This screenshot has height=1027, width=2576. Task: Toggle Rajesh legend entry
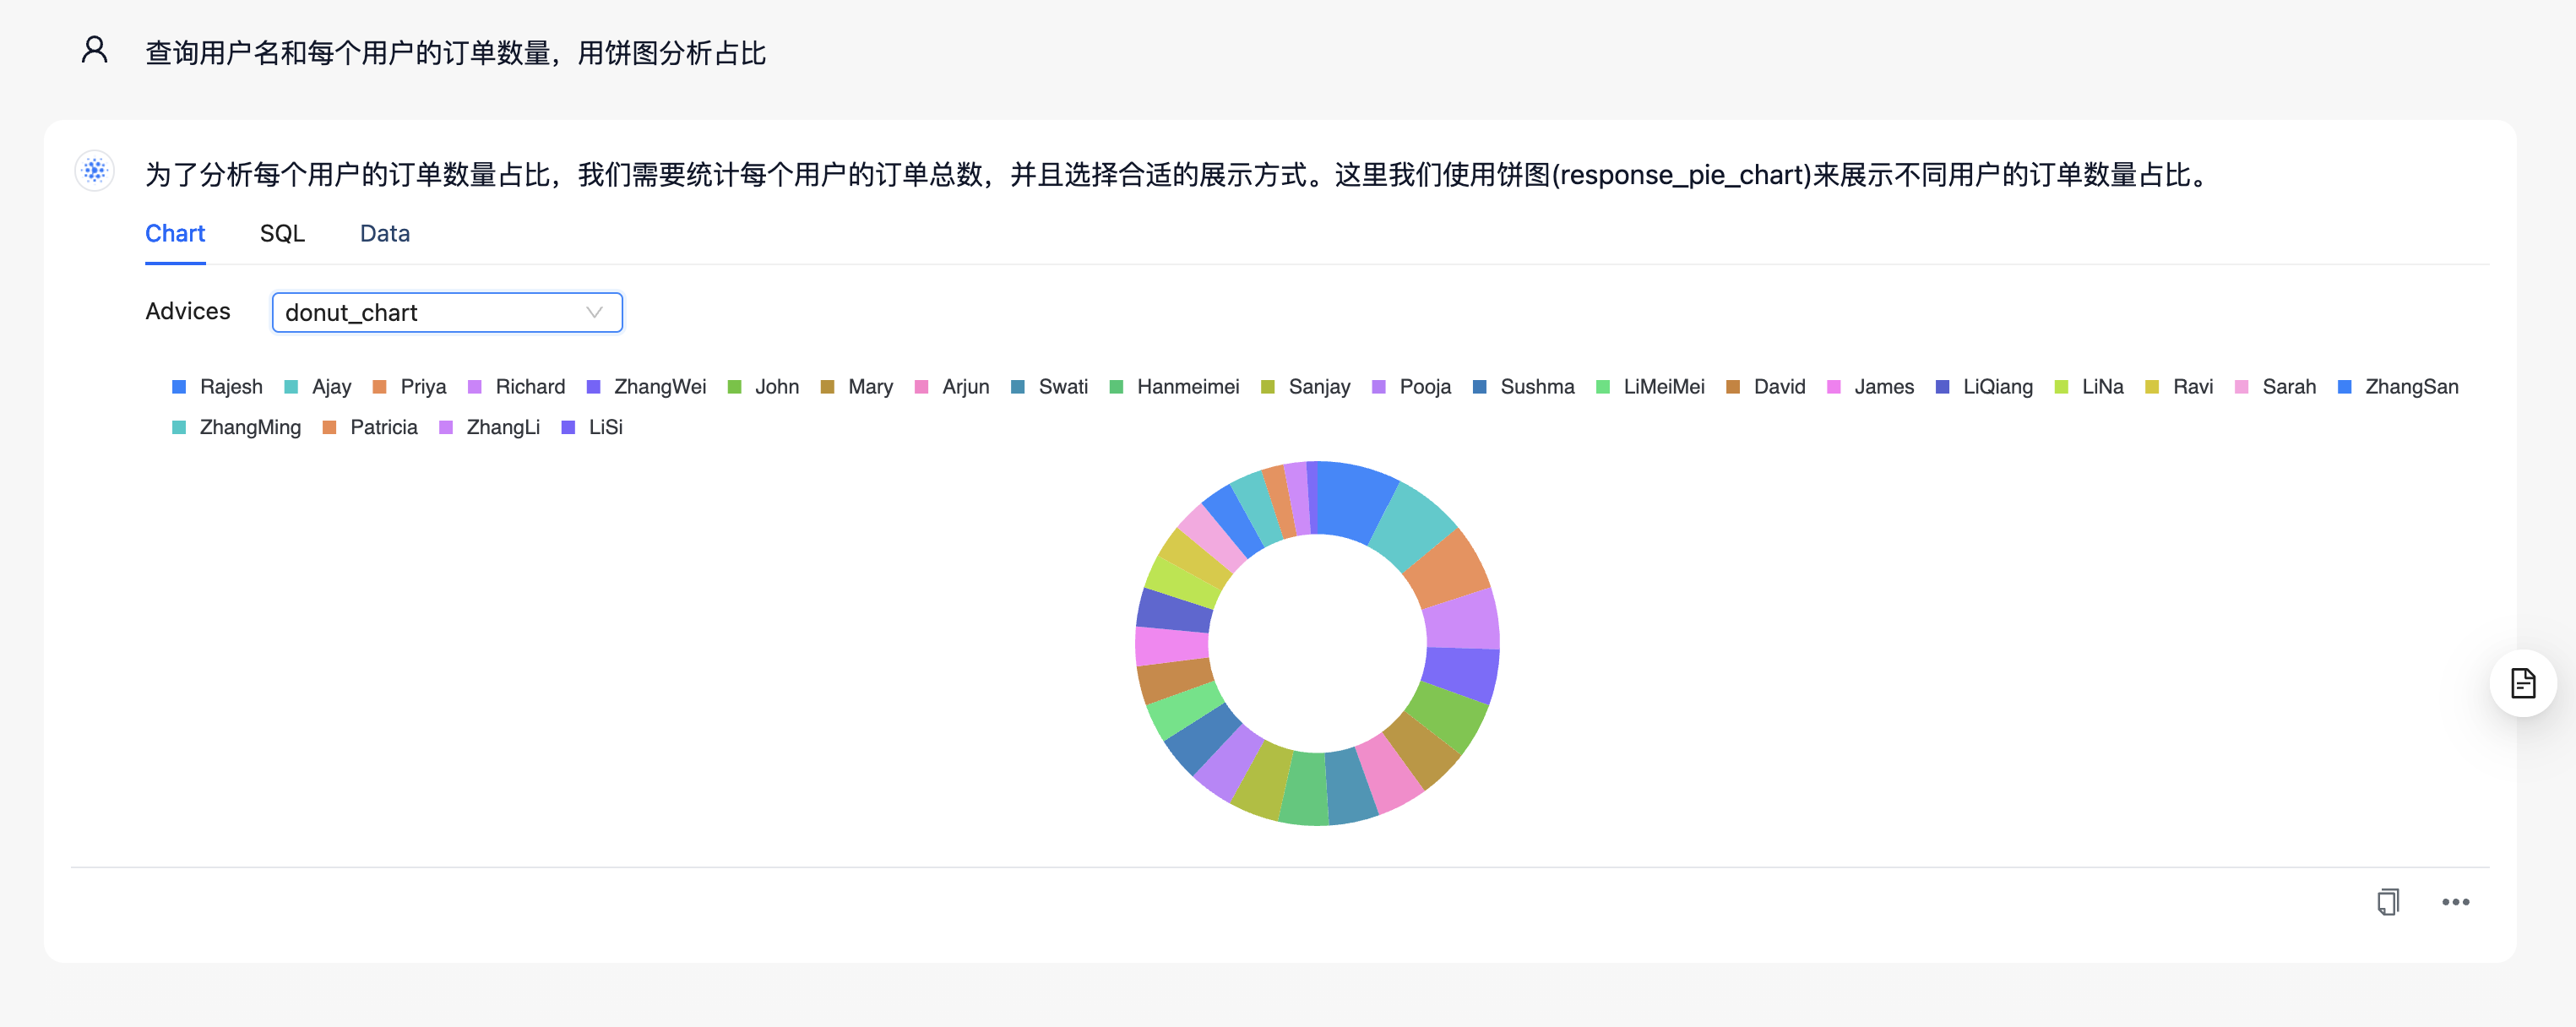click(x=230, y=387)
